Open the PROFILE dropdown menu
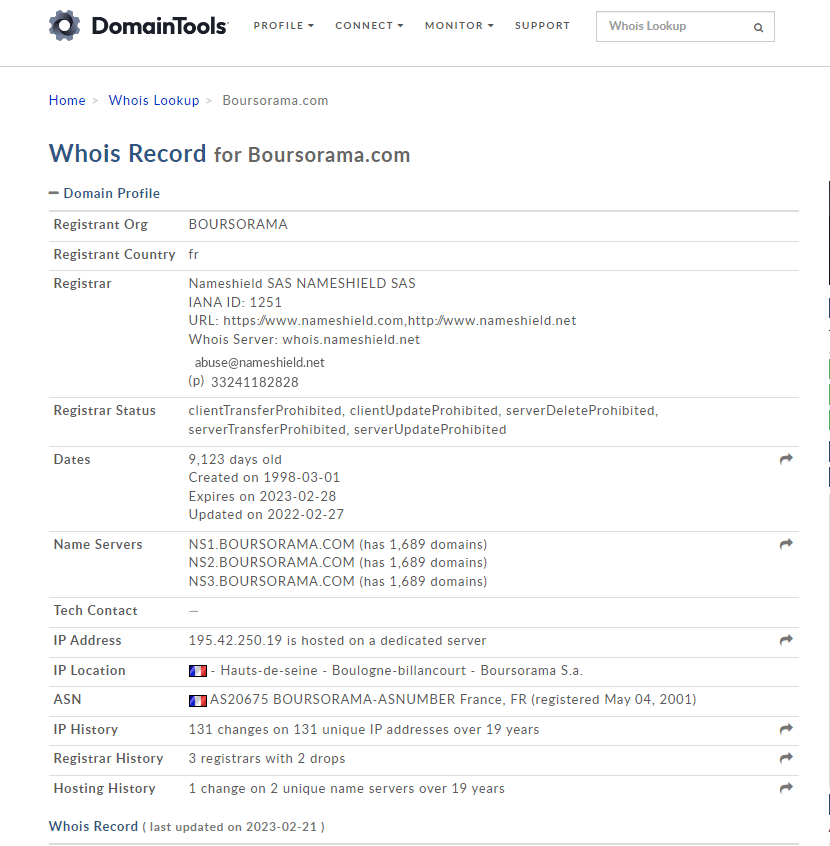The image size is (830, 846). click(283, 25)
